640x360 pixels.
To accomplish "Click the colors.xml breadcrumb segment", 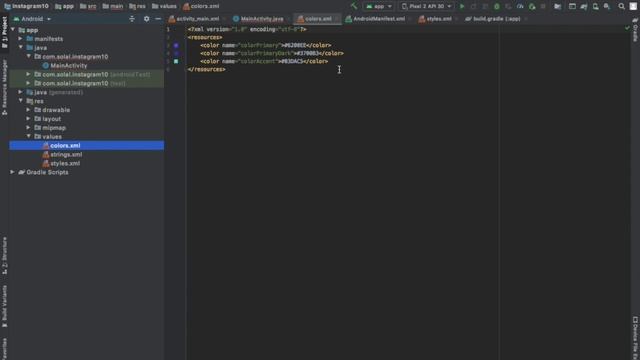I will pos(201,6).
